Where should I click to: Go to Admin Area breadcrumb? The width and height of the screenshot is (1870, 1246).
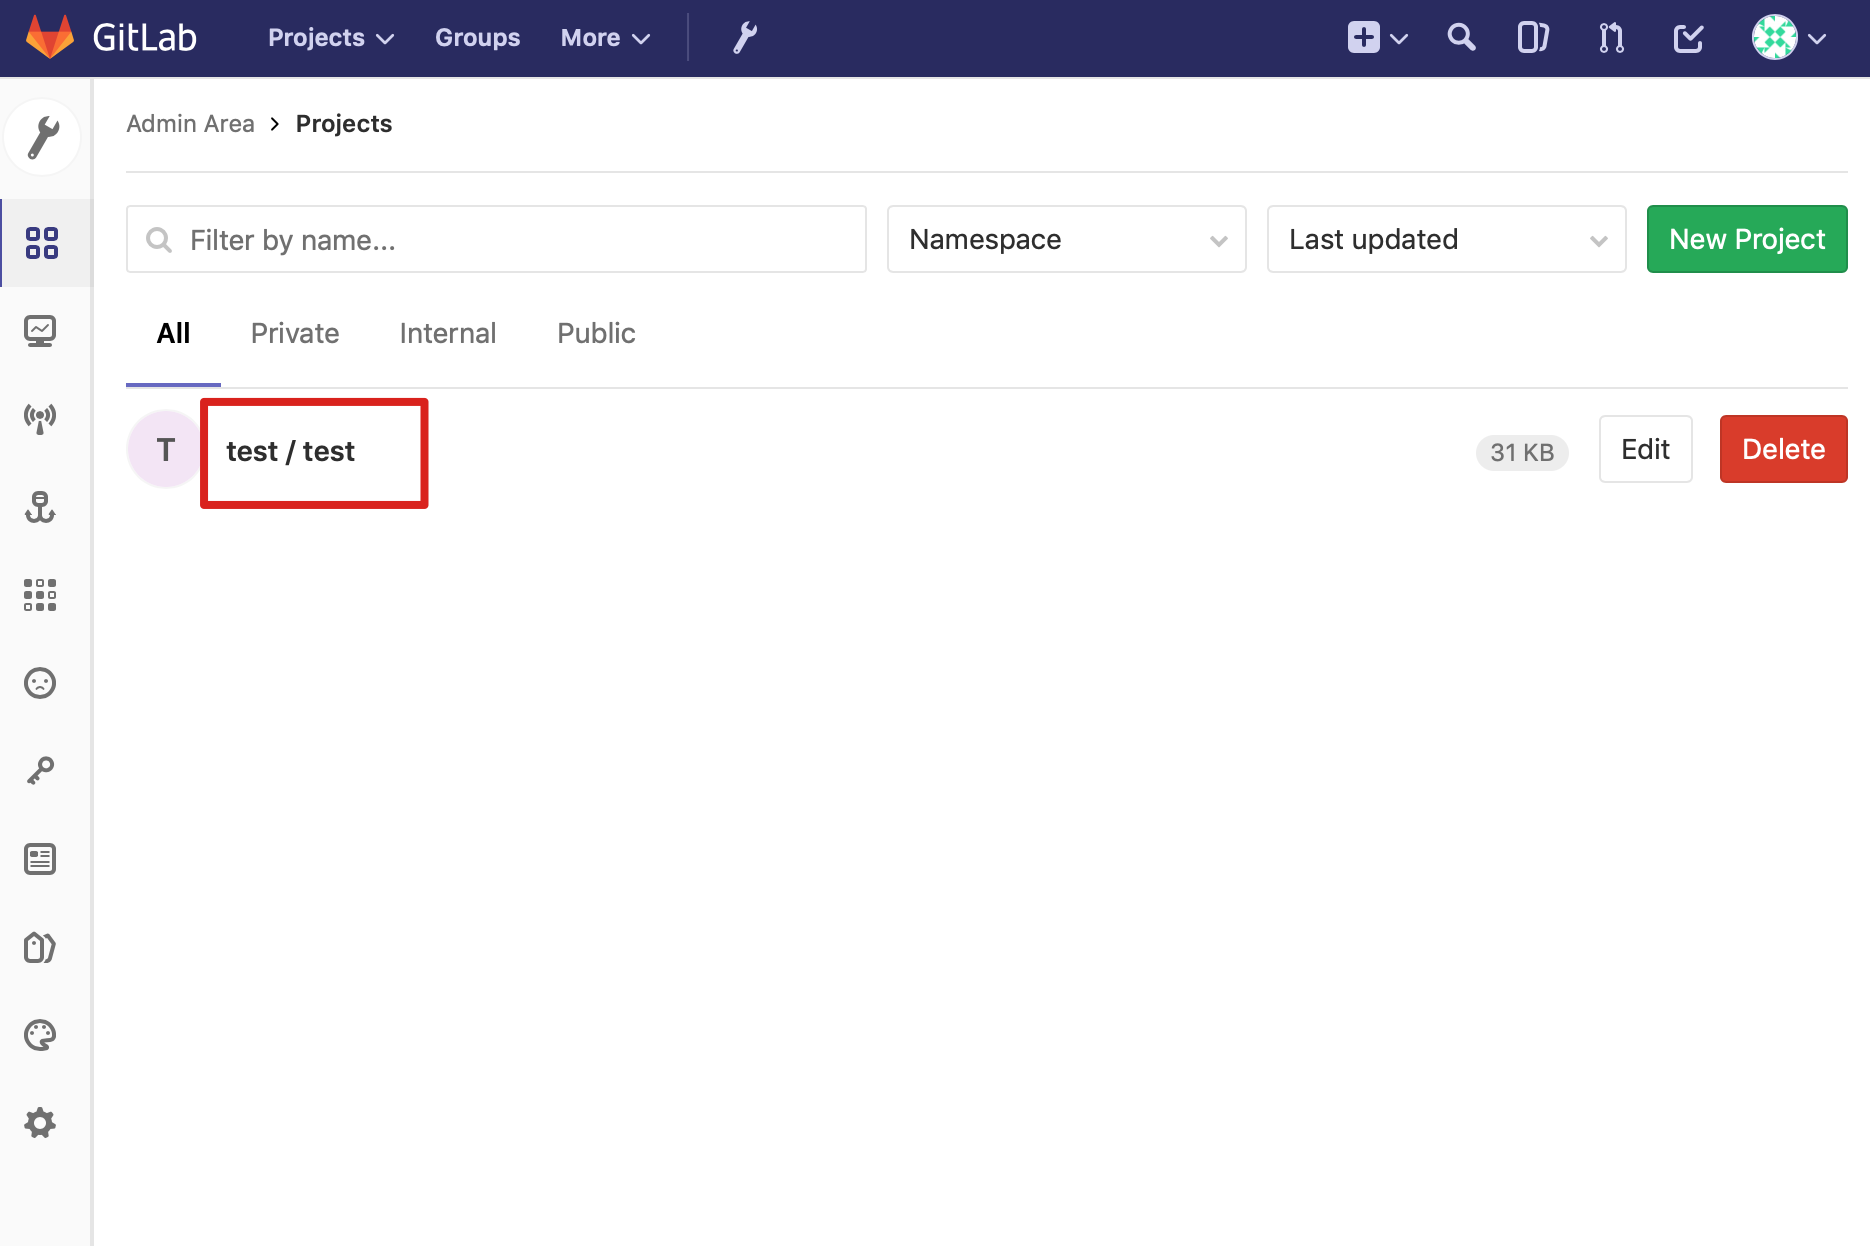click(190, 124)
